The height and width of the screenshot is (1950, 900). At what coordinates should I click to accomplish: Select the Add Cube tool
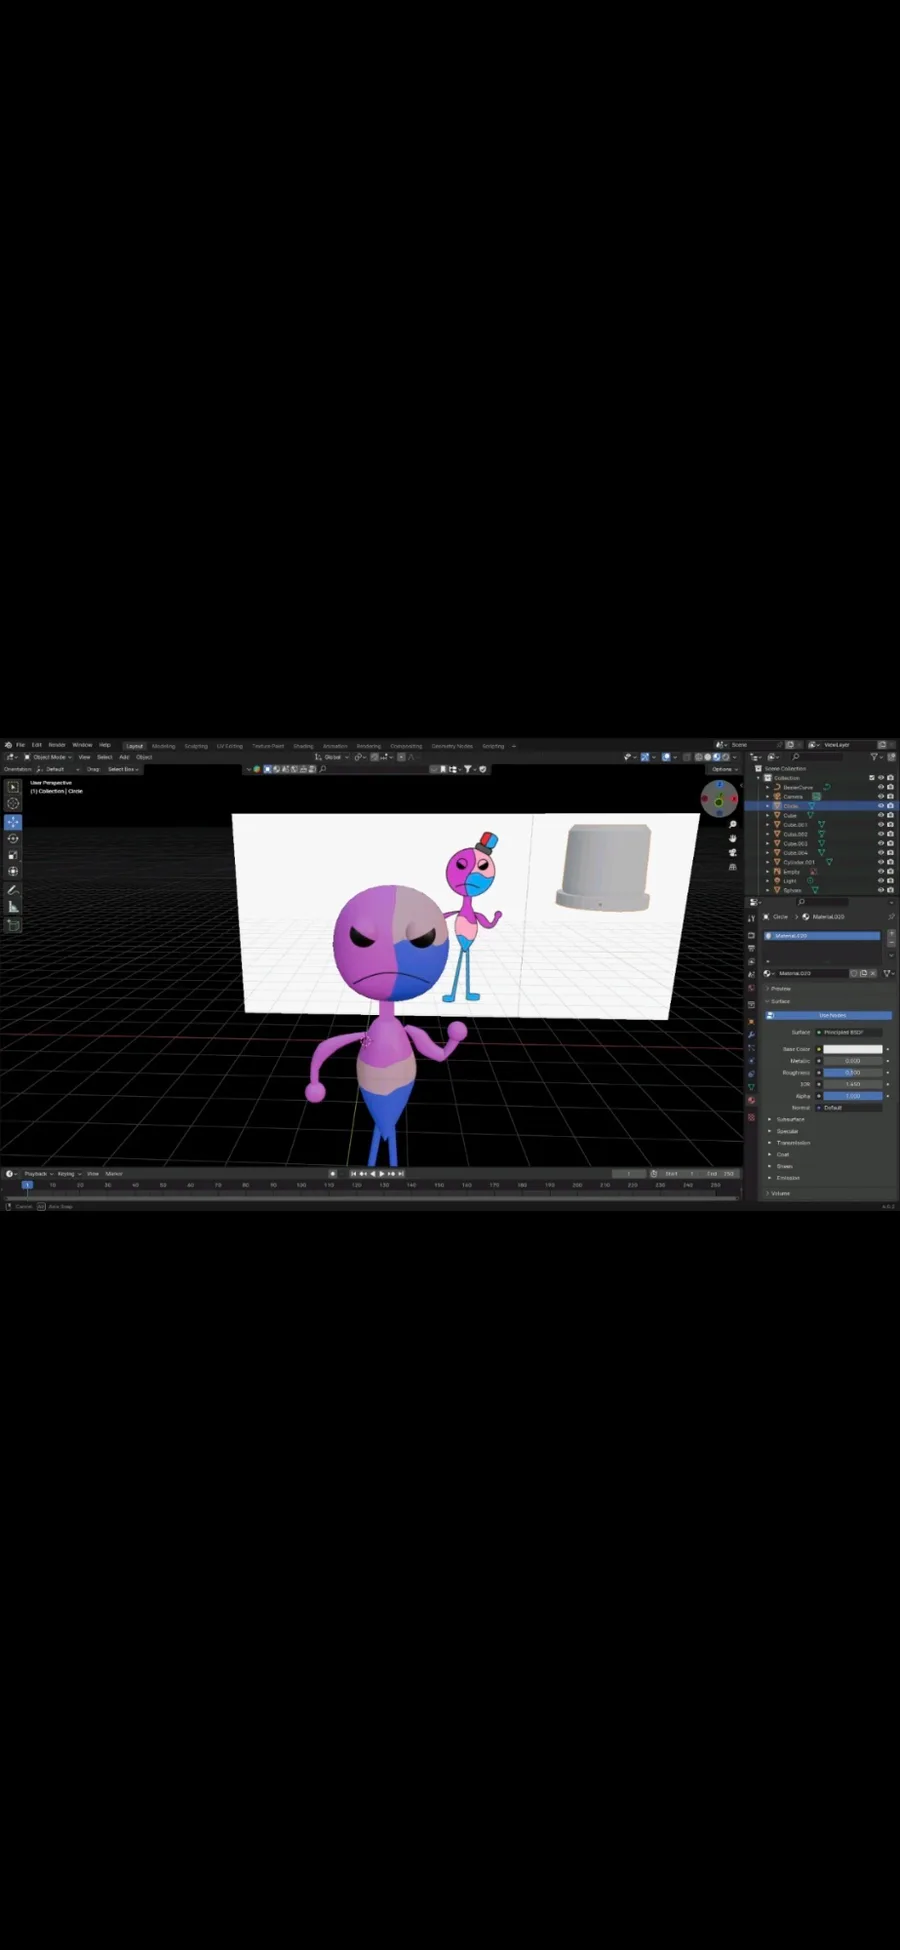pyautogui.click(x=13, y=925)
